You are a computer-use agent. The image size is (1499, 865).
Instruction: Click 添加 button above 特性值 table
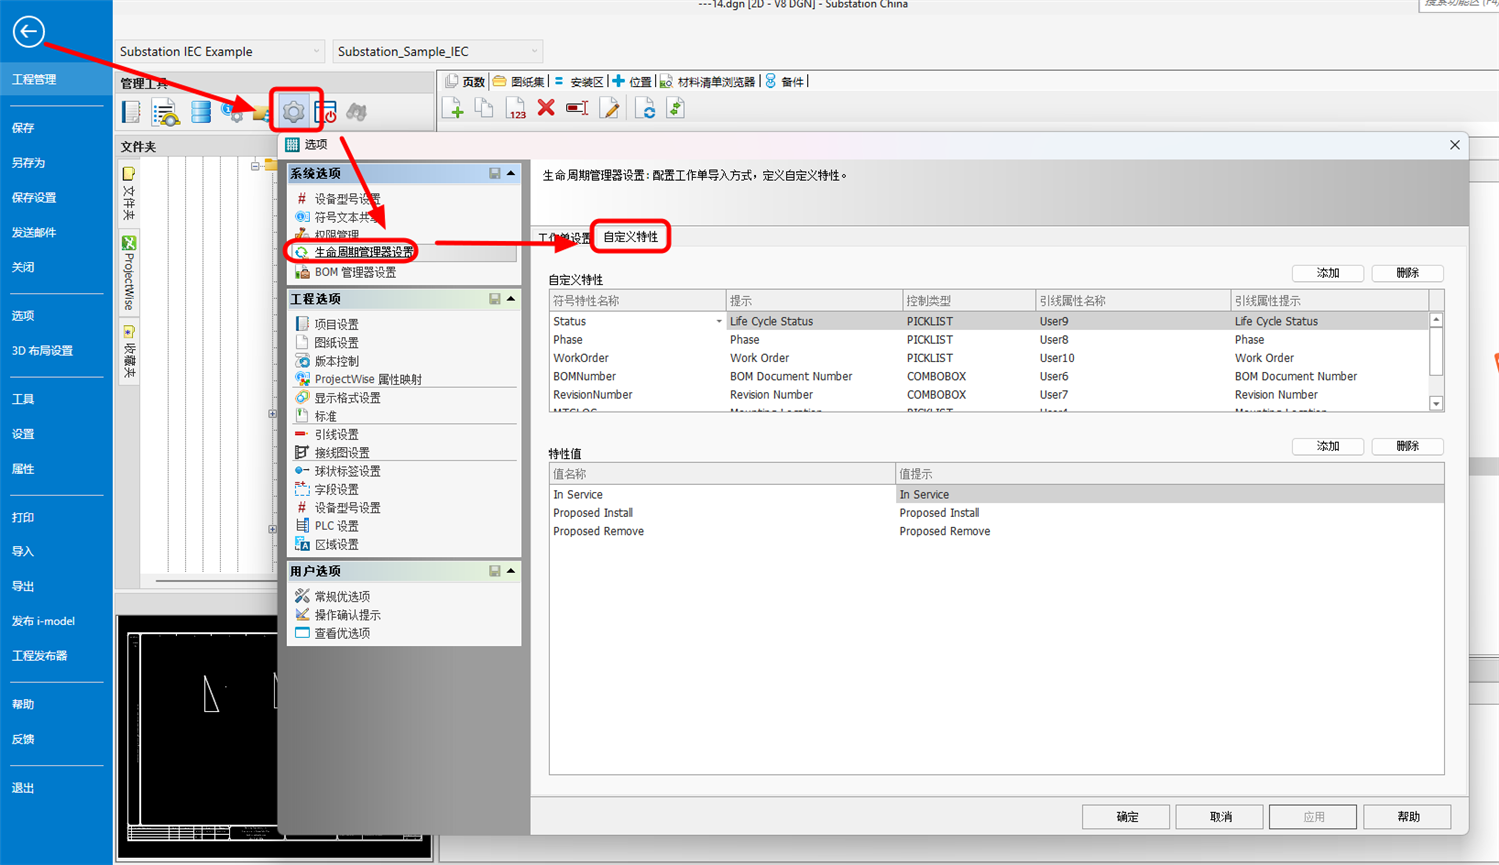coord(1327,446)
